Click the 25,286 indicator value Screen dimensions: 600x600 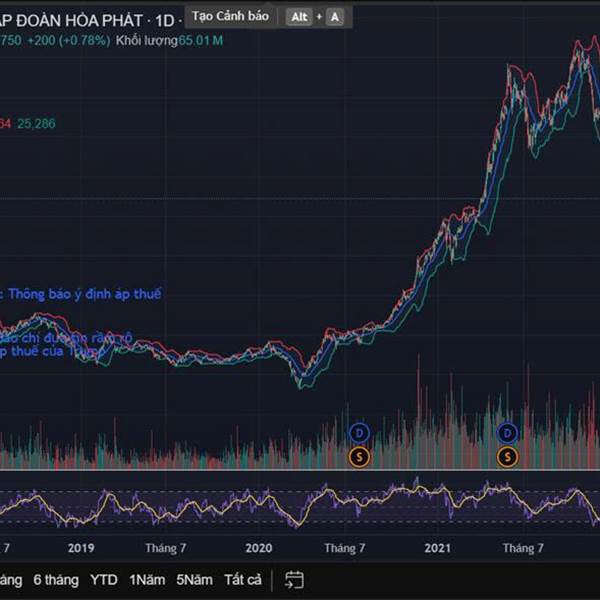coord(36,124)
